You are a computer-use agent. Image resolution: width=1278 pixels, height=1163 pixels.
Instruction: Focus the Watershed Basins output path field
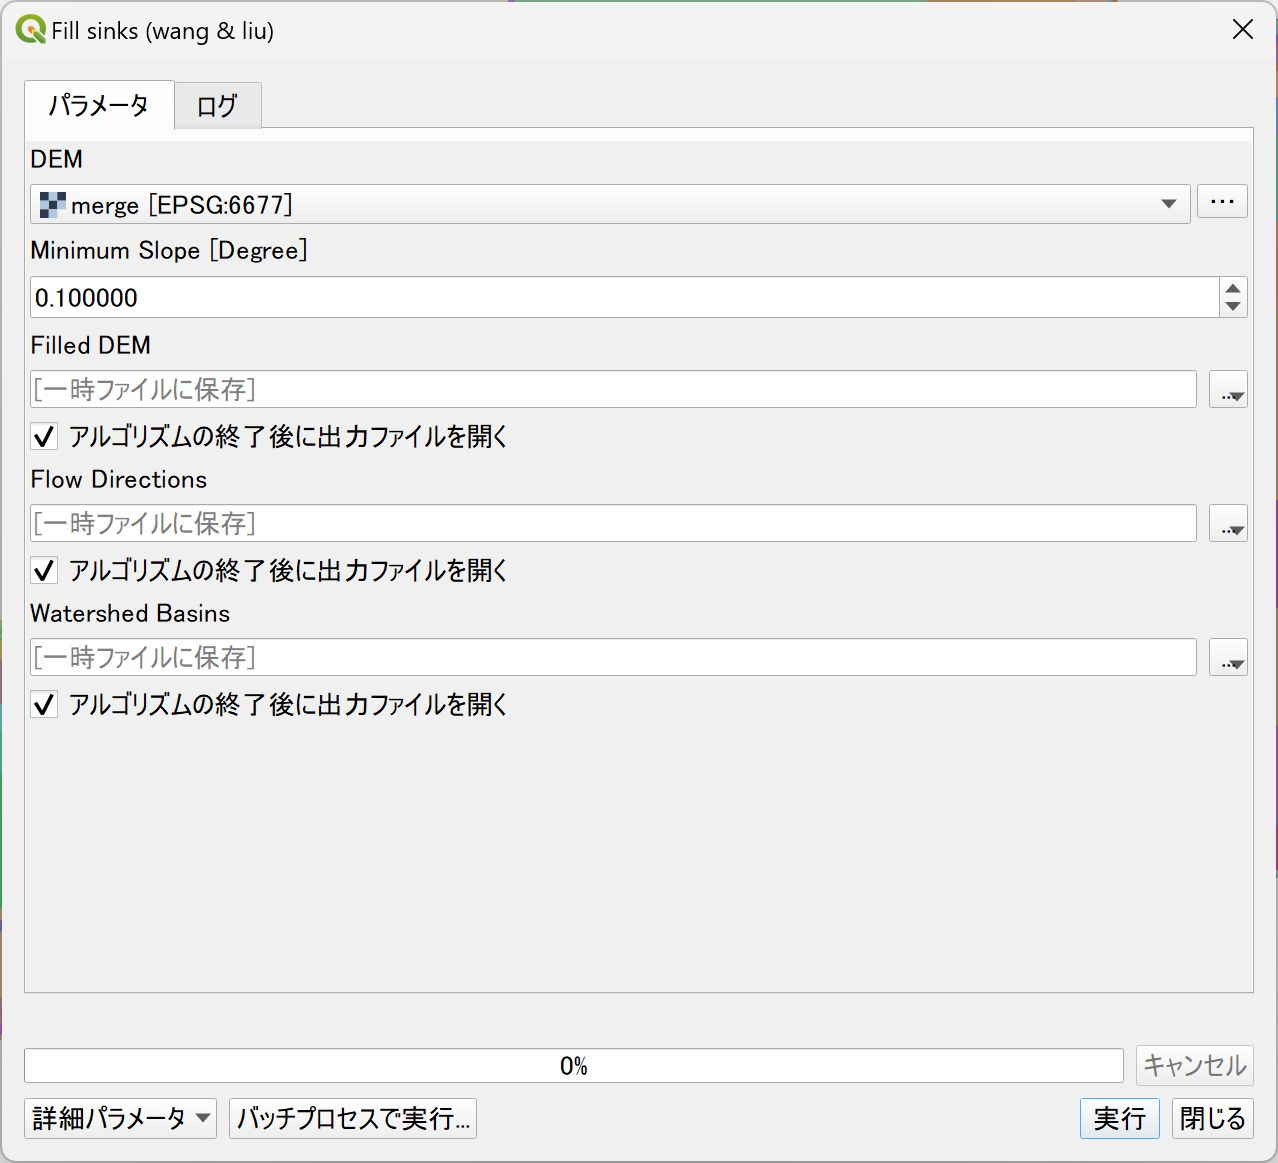613,657
